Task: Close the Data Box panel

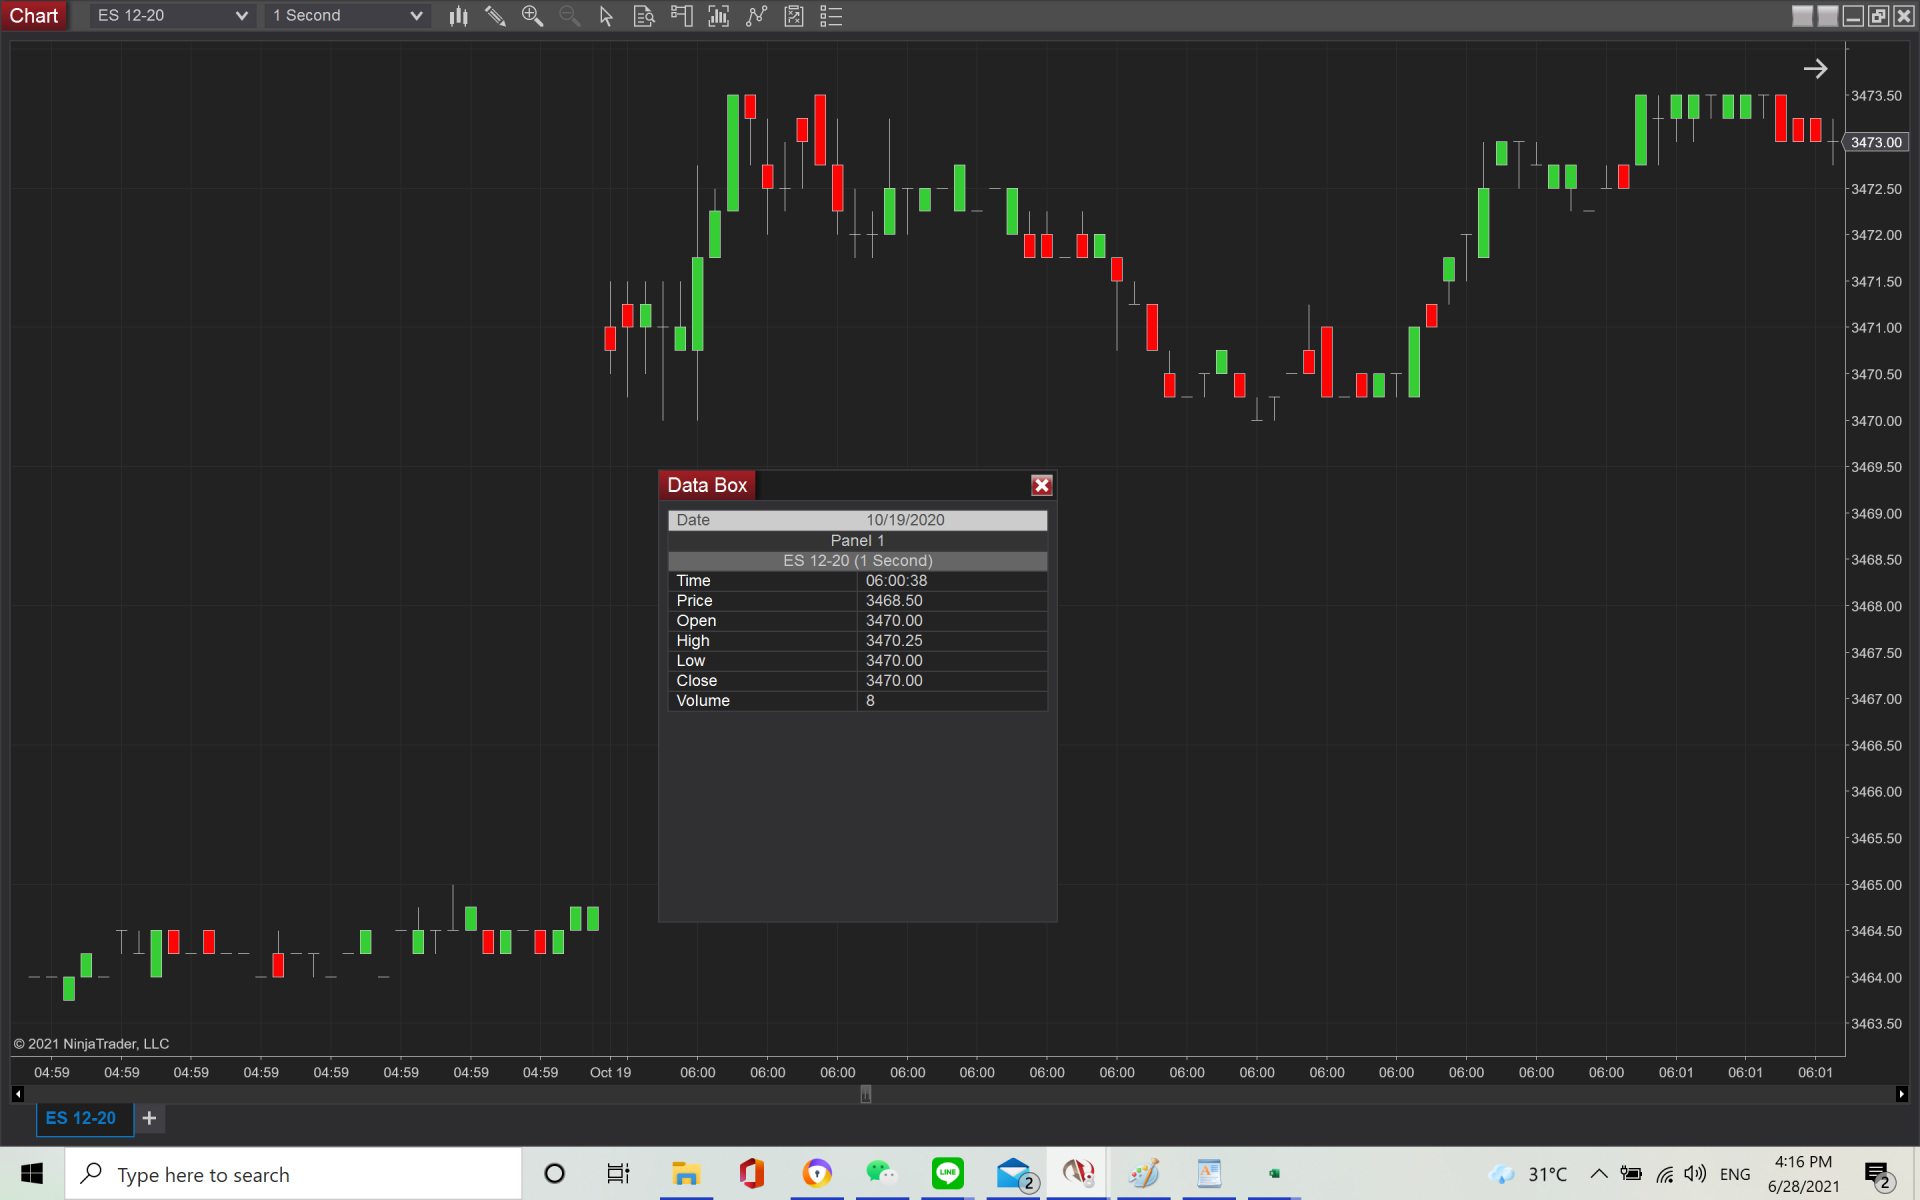Action: point(1041,485)
